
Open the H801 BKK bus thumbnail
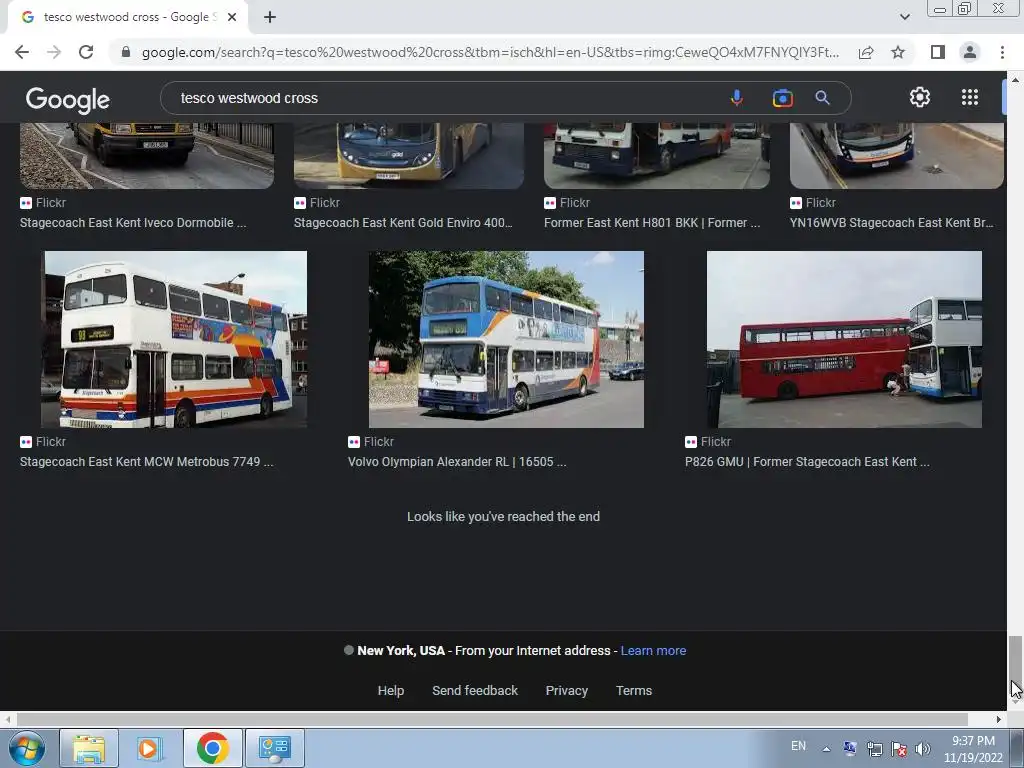point(657,155)
